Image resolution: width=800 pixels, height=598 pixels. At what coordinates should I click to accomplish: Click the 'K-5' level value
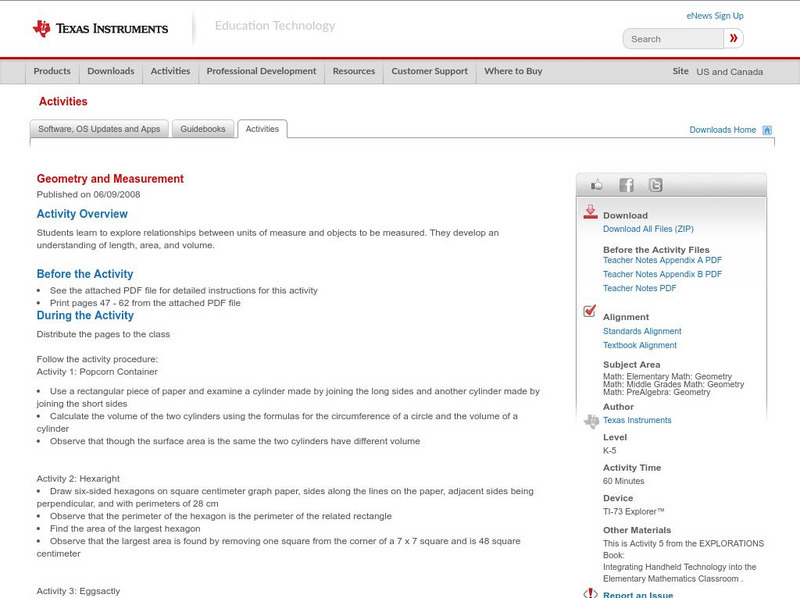(x=609, y=451)
